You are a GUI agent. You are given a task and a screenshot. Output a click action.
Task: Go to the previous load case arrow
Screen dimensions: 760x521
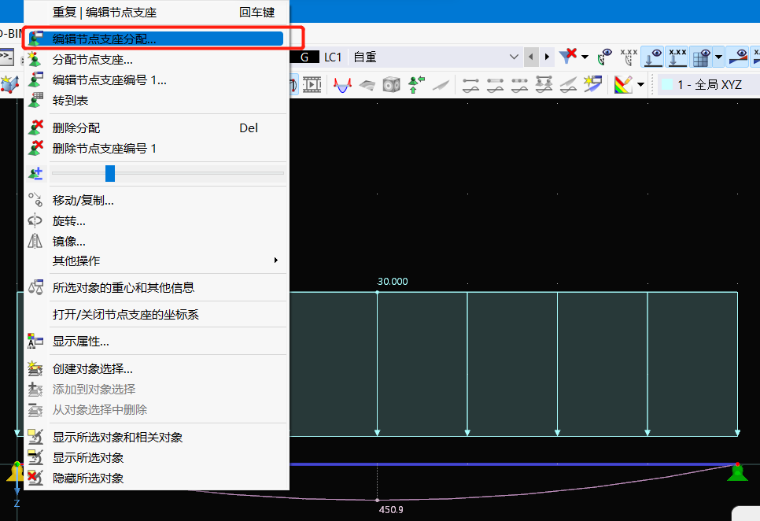tap(531, 57)
